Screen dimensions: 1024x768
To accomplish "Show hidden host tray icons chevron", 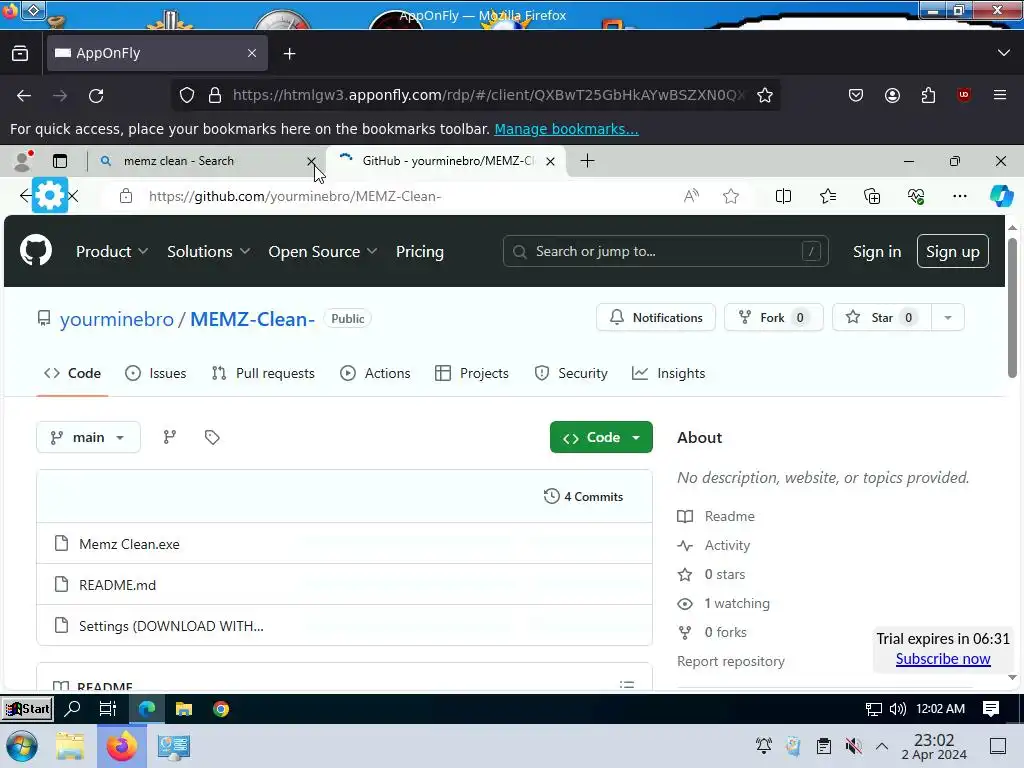I will click(x=882, y=746).
